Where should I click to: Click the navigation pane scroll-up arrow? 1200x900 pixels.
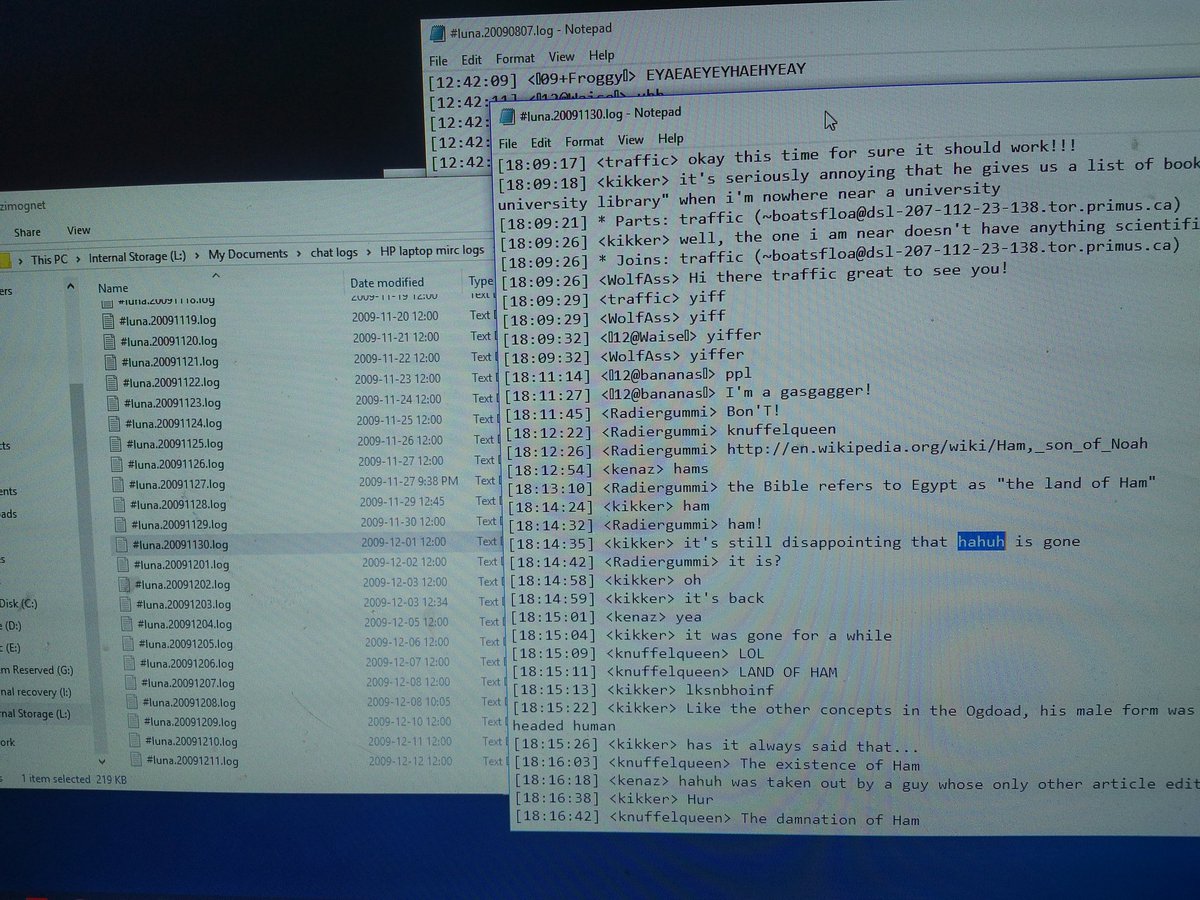tap(71, 287)
